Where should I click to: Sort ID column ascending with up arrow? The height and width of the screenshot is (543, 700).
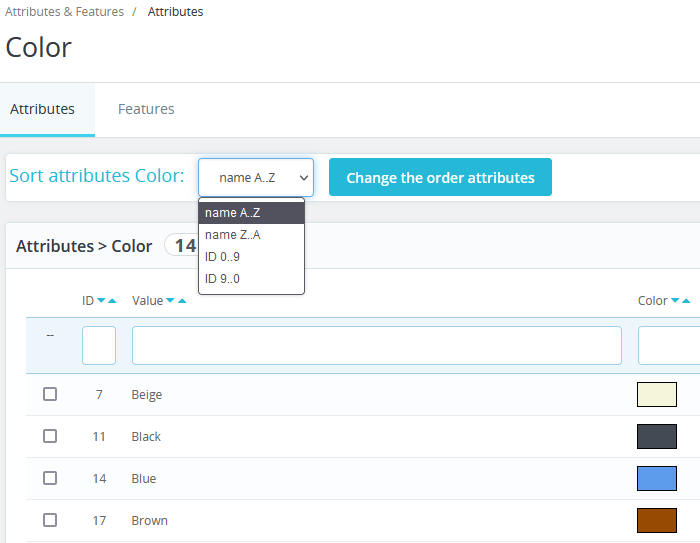pyautogui.click(x=112, y=301)
